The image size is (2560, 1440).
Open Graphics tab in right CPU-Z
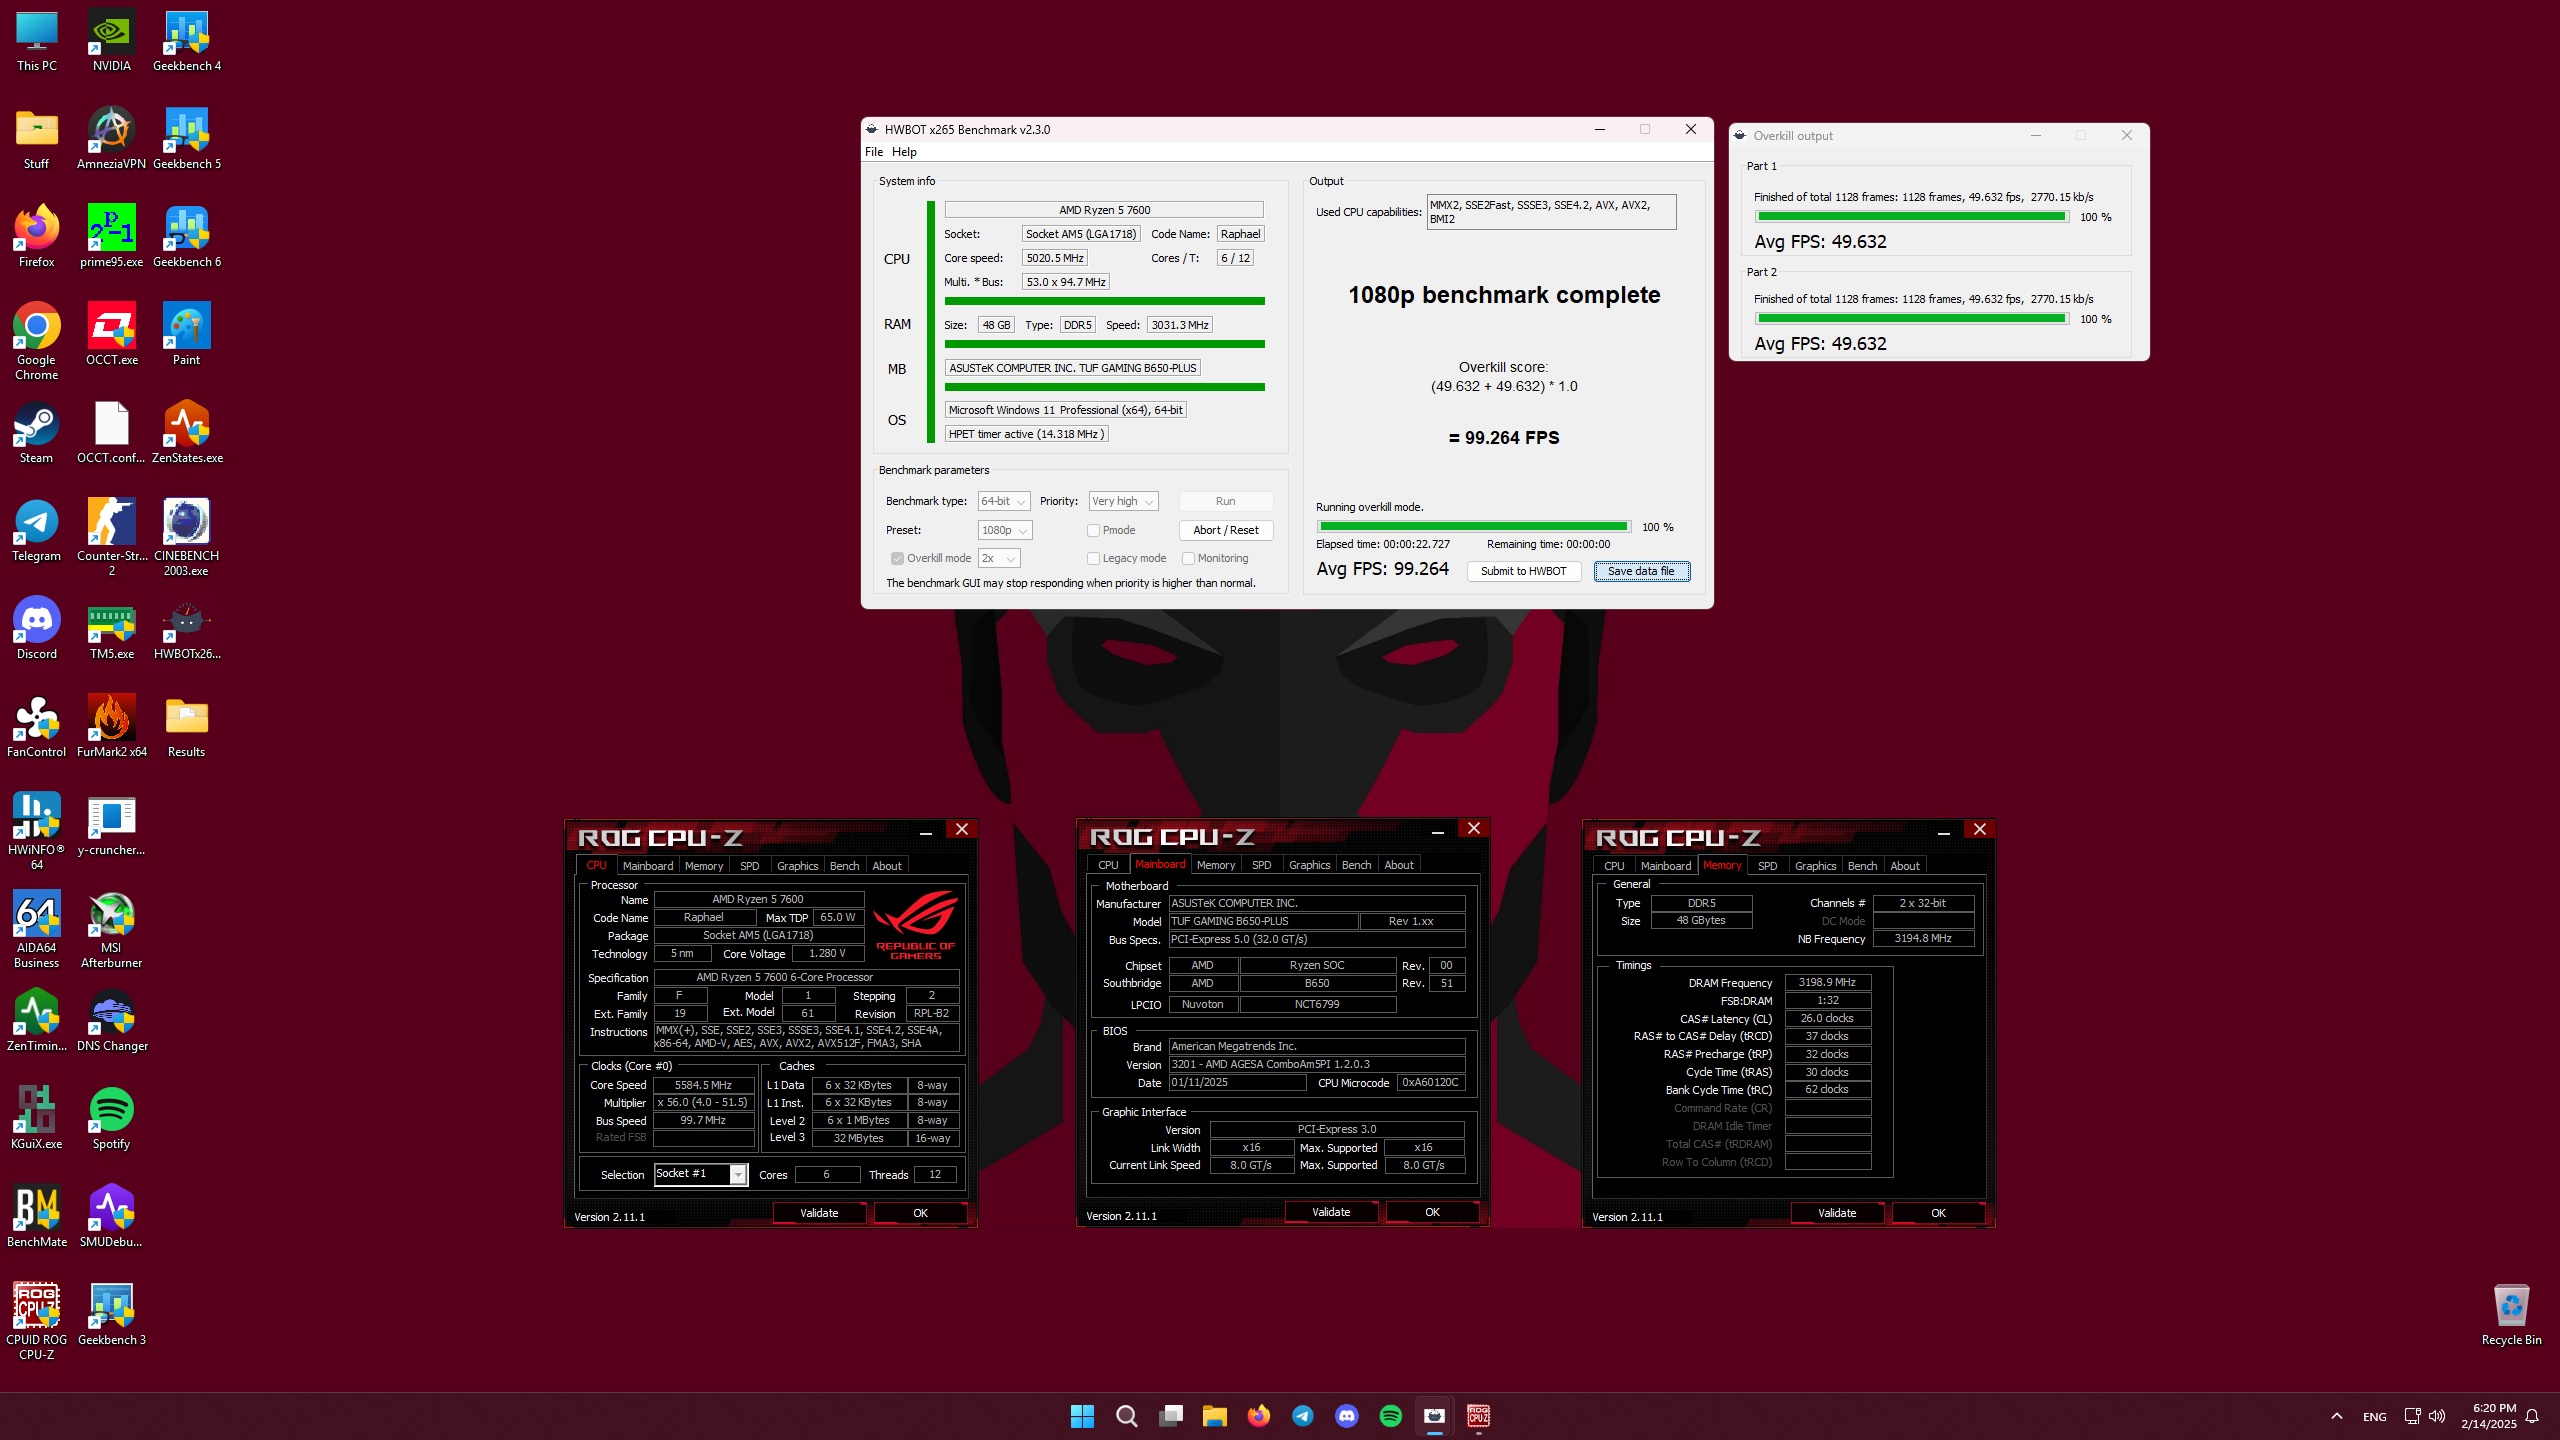coord(1815,866)
